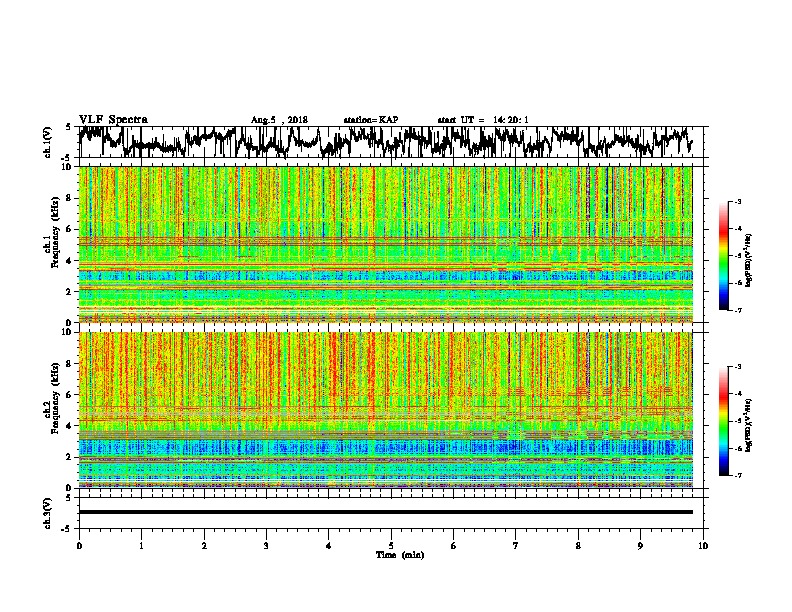This screenshot has width=792, height=612.
Task: Click the "-3" label on ch.2 color scale
Action: [737, 367]
